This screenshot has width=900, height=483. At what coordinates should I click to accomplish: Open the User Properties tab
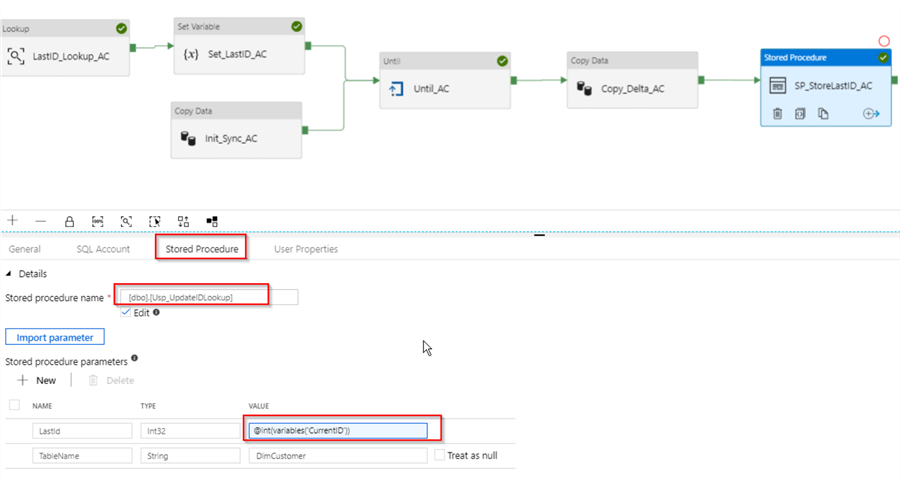(x=306, y=249)
